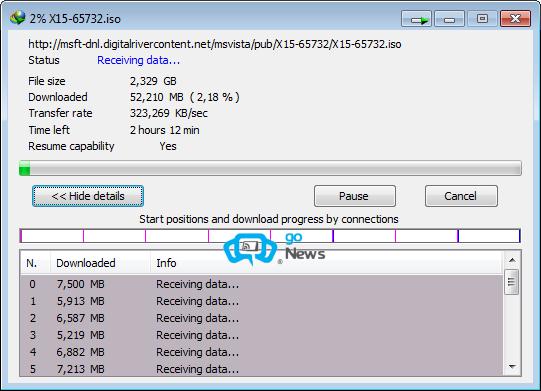Viewport: 541px width, 391px height.
Task: Maximize the download window
Action: tap(482, 19)
